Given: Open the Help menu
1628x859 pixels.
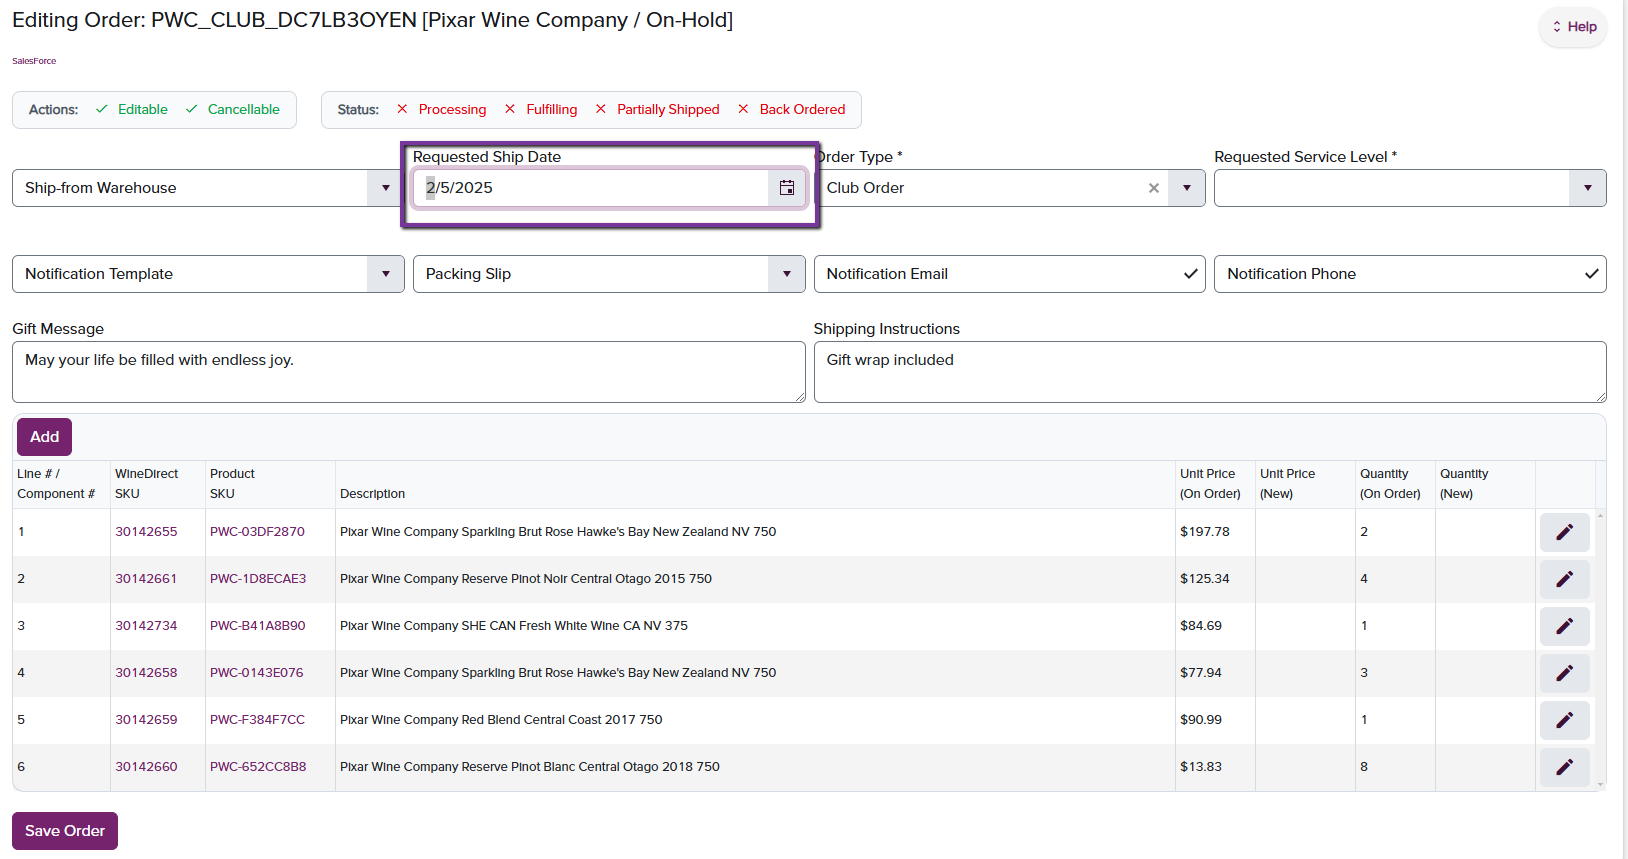Looking at the screenshot, I should coord(1573,27).
